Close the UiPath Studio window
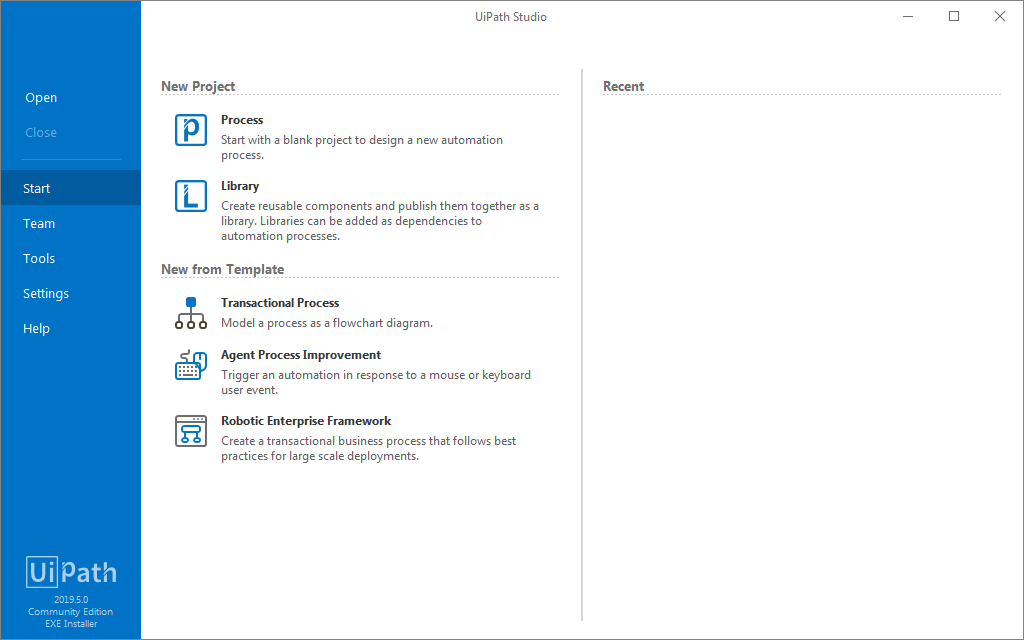 tap(1000, 16)
